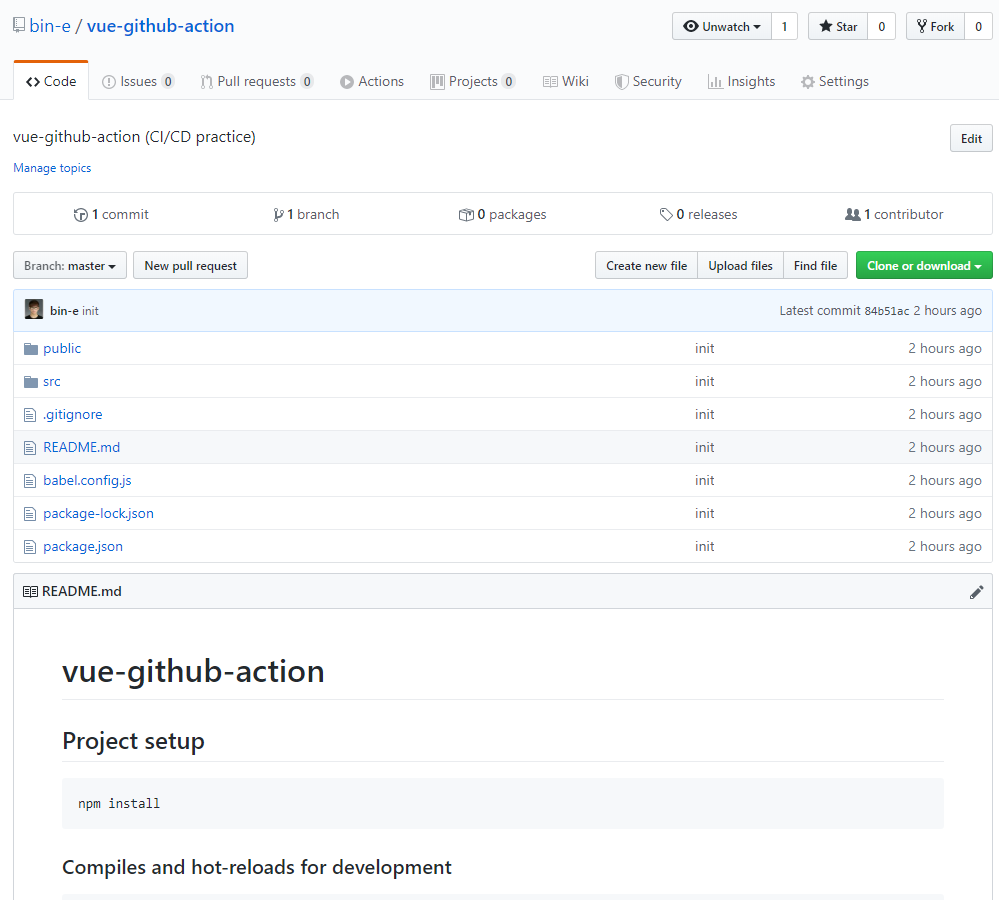The image size is (999, 900).
Task: Click the public folder icon
Action: (31, 348)
